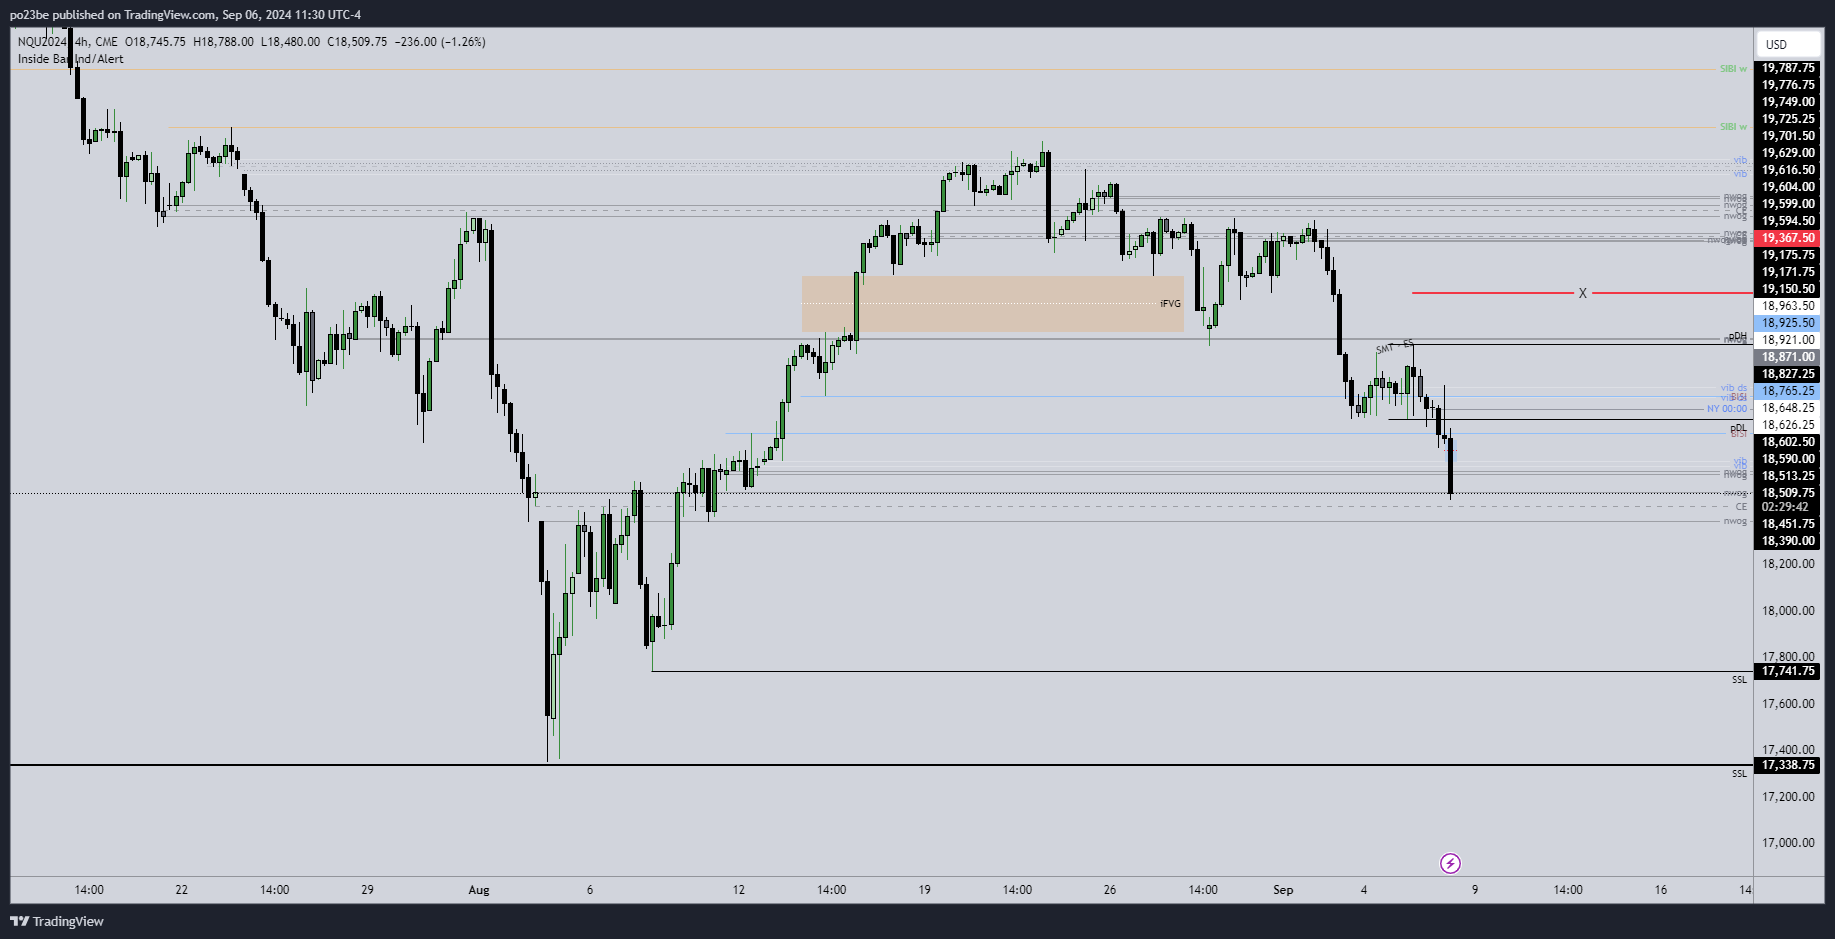Click the blue 18,925.50 price label

[1787, 323]
